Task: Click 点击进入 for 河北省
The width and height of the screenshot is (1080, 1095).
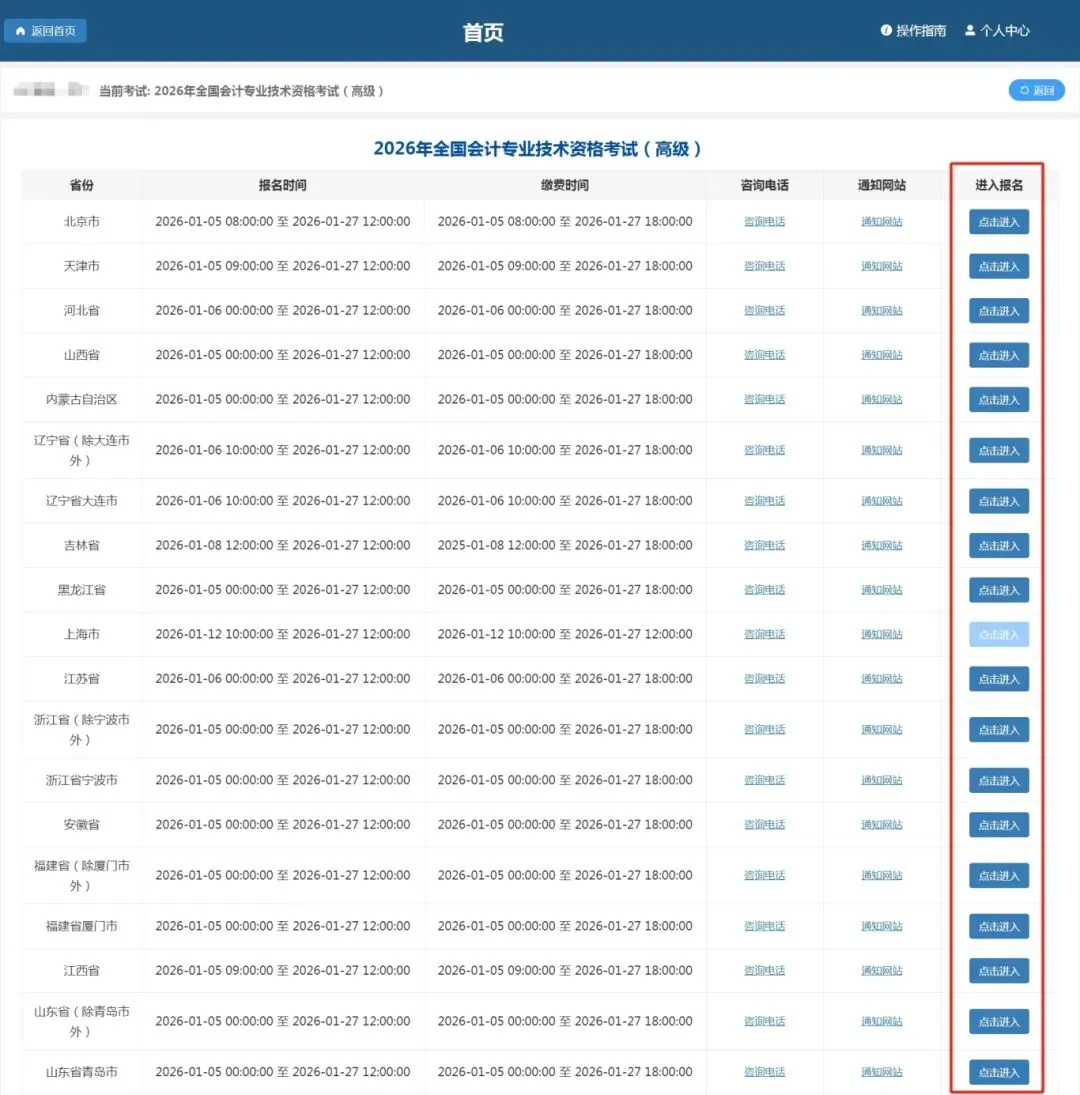Action: [998, 311]
